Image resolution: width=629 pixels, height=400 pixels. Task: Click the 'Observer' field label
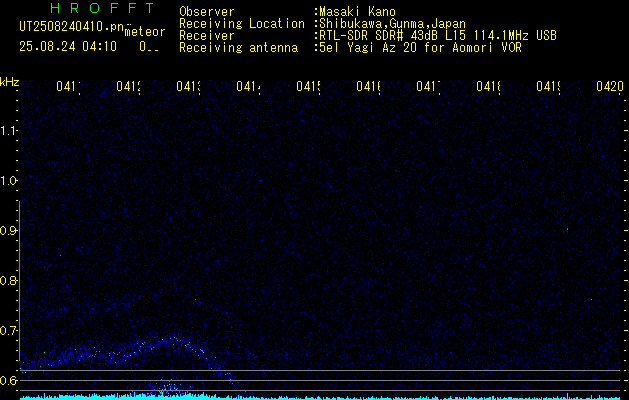(x=207, y=11)
